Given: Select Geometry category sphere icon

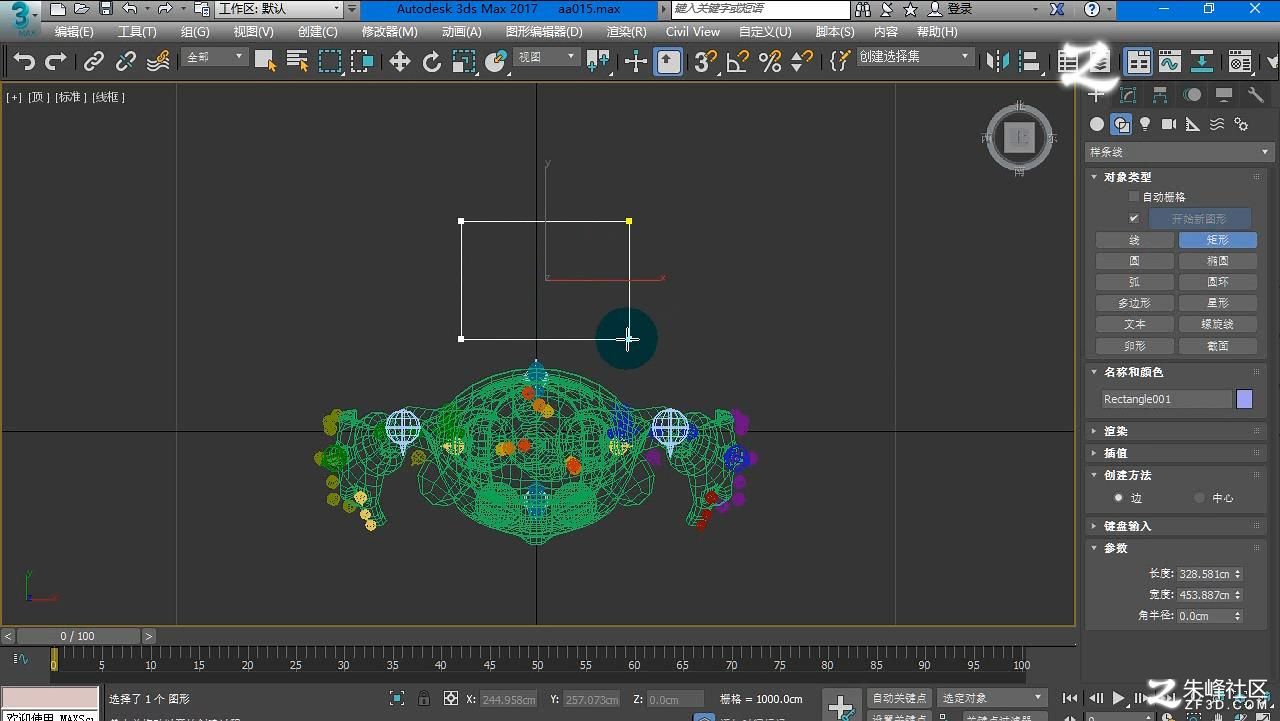Looking at the screenshot, I should click(1097, 124).
